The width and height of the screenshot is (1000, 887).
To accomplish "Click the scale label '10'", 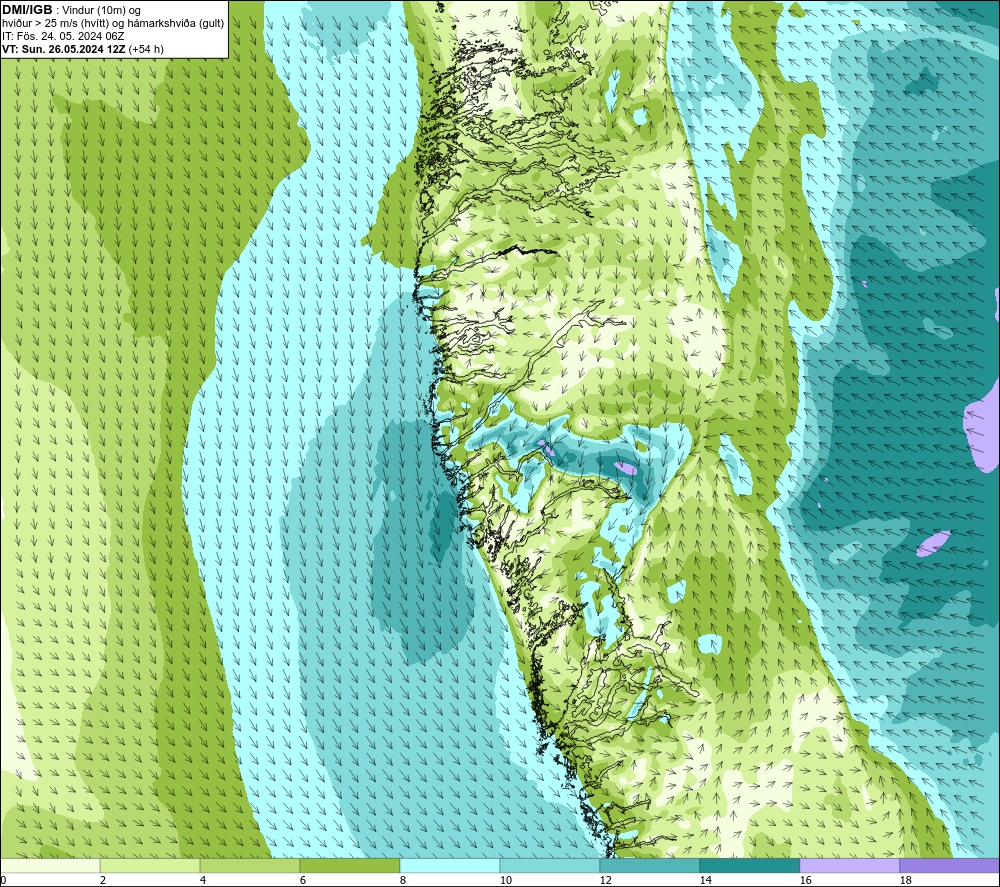I will [505, 881].
